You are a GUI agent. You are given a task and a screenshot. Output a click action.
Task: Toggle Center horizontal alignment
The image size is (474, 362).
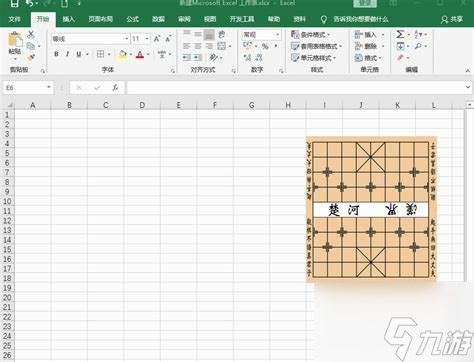[x=198, y=46]
